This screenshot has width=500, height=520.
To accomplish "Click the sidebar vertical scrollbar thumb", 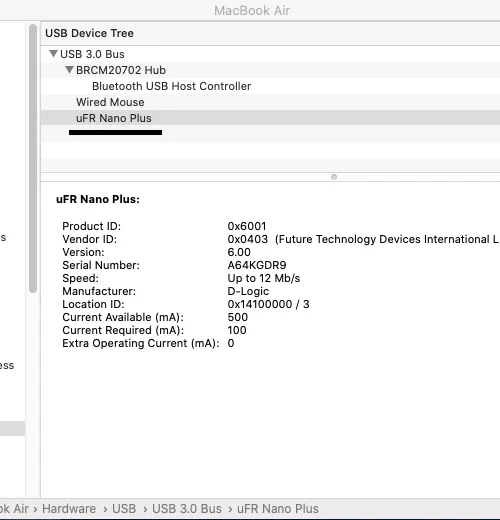I will click(33, 159).
